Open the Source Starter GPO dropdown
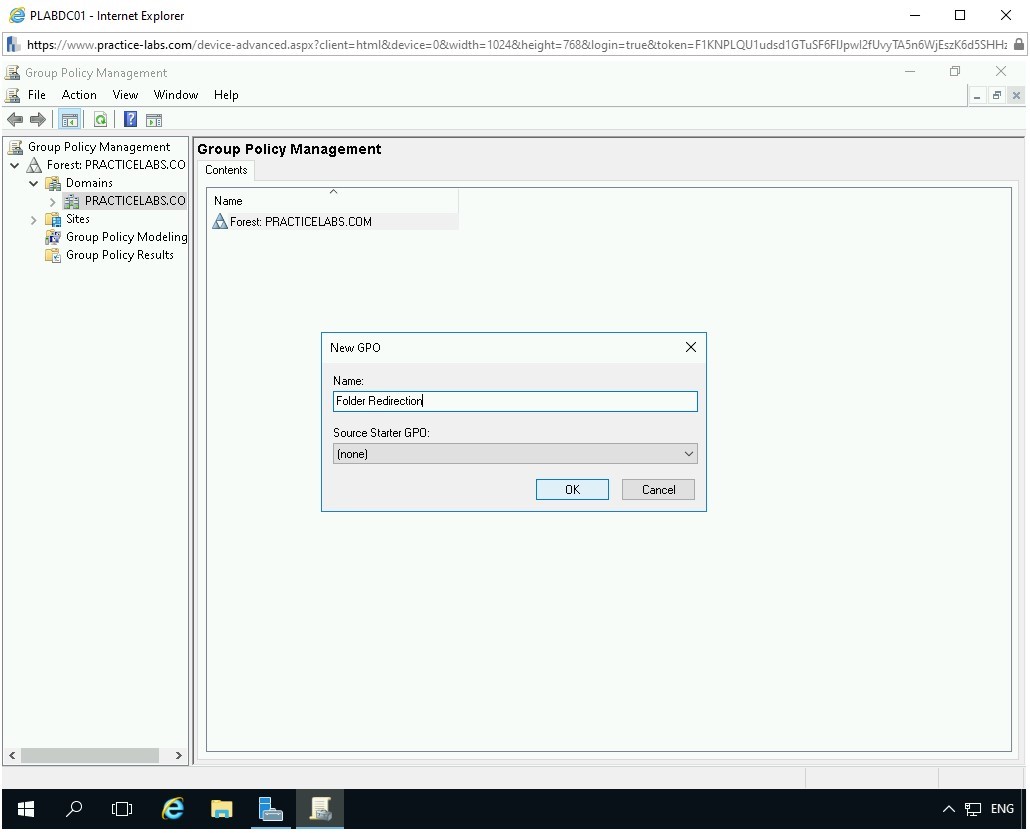This screenshot has height=833, width=1030. point(515,454)
